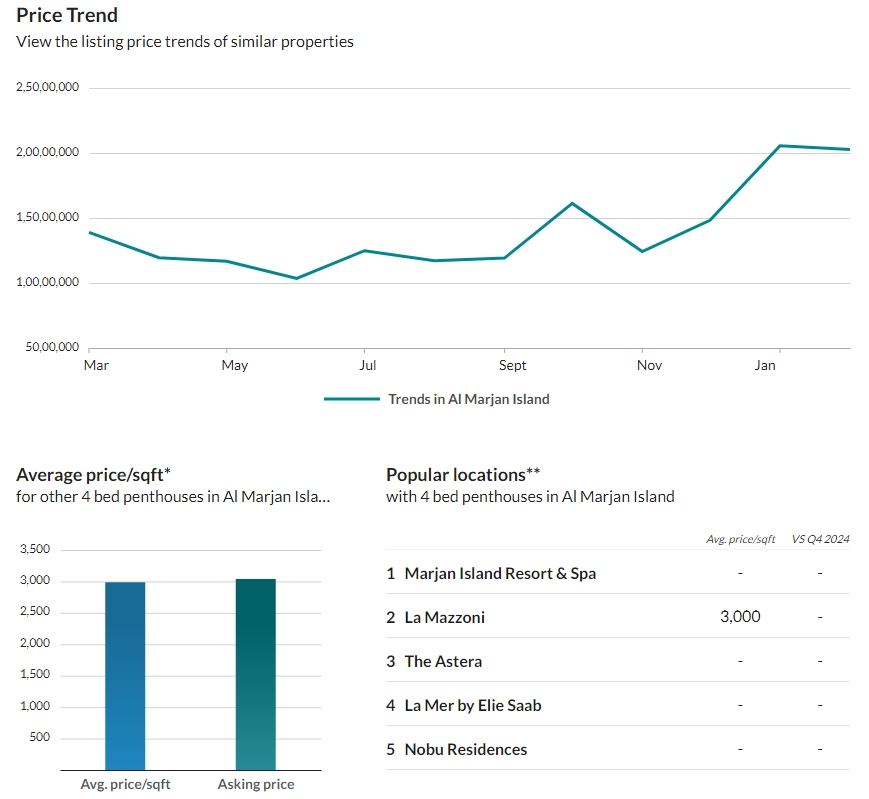Select the Sept label on the x-axis

(512, 365)
